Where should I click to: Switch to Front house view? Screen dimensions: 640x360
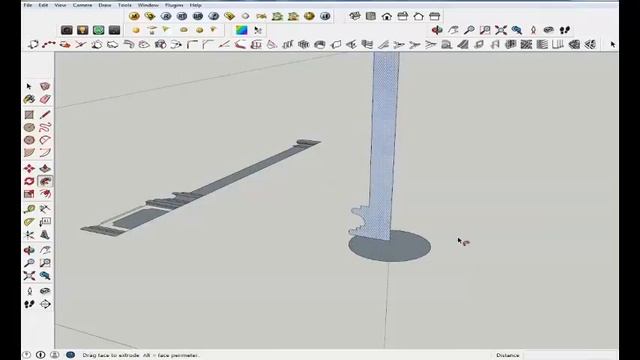pyautogui.click(x=387, y=16)
